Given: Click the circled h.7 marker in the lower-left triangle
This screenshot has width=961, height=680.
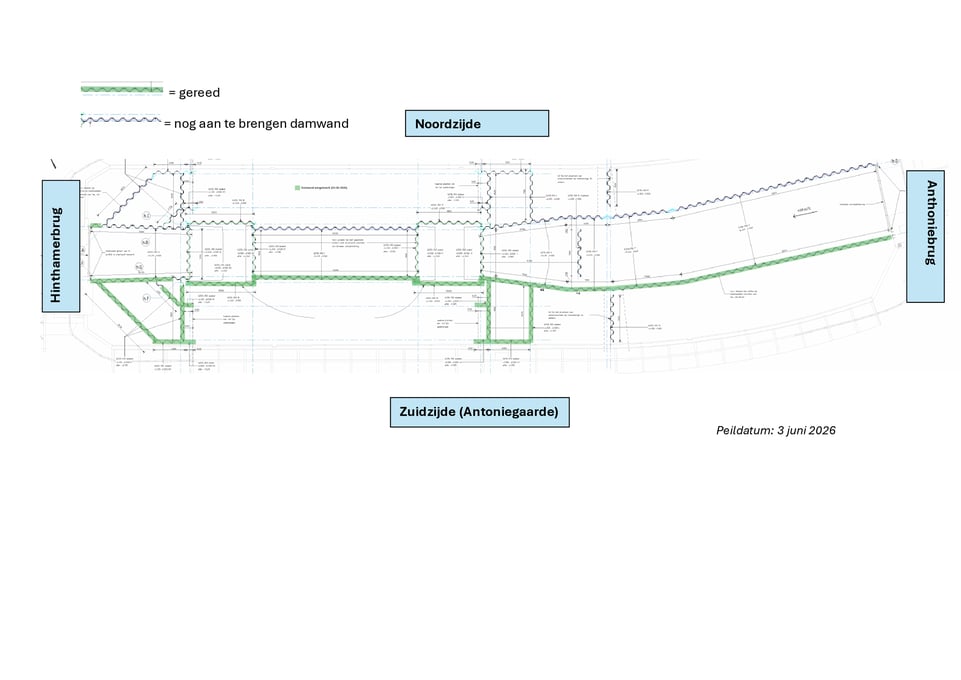Looking at the screenshot, I should click(x=146, y=298).
